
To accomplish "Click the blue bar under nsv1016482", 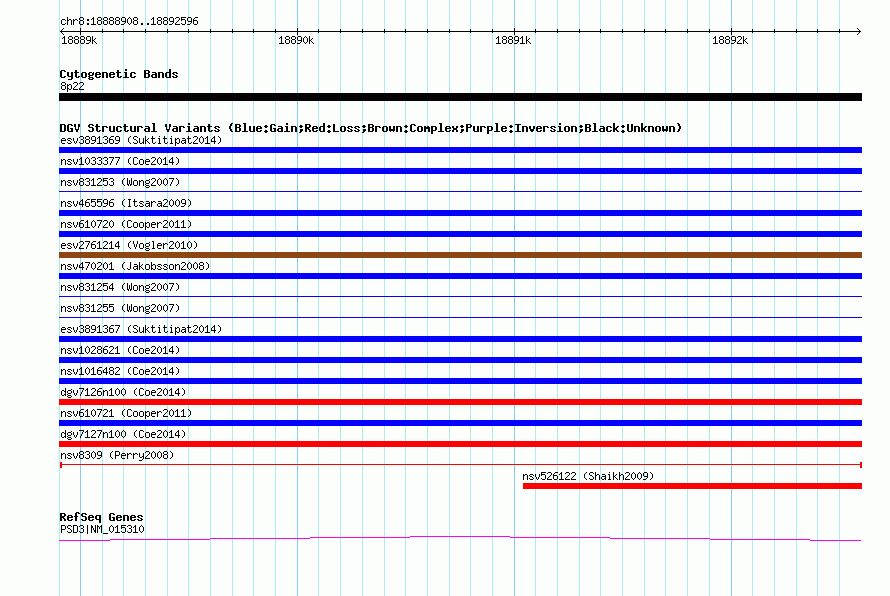I will pos(460,381).
